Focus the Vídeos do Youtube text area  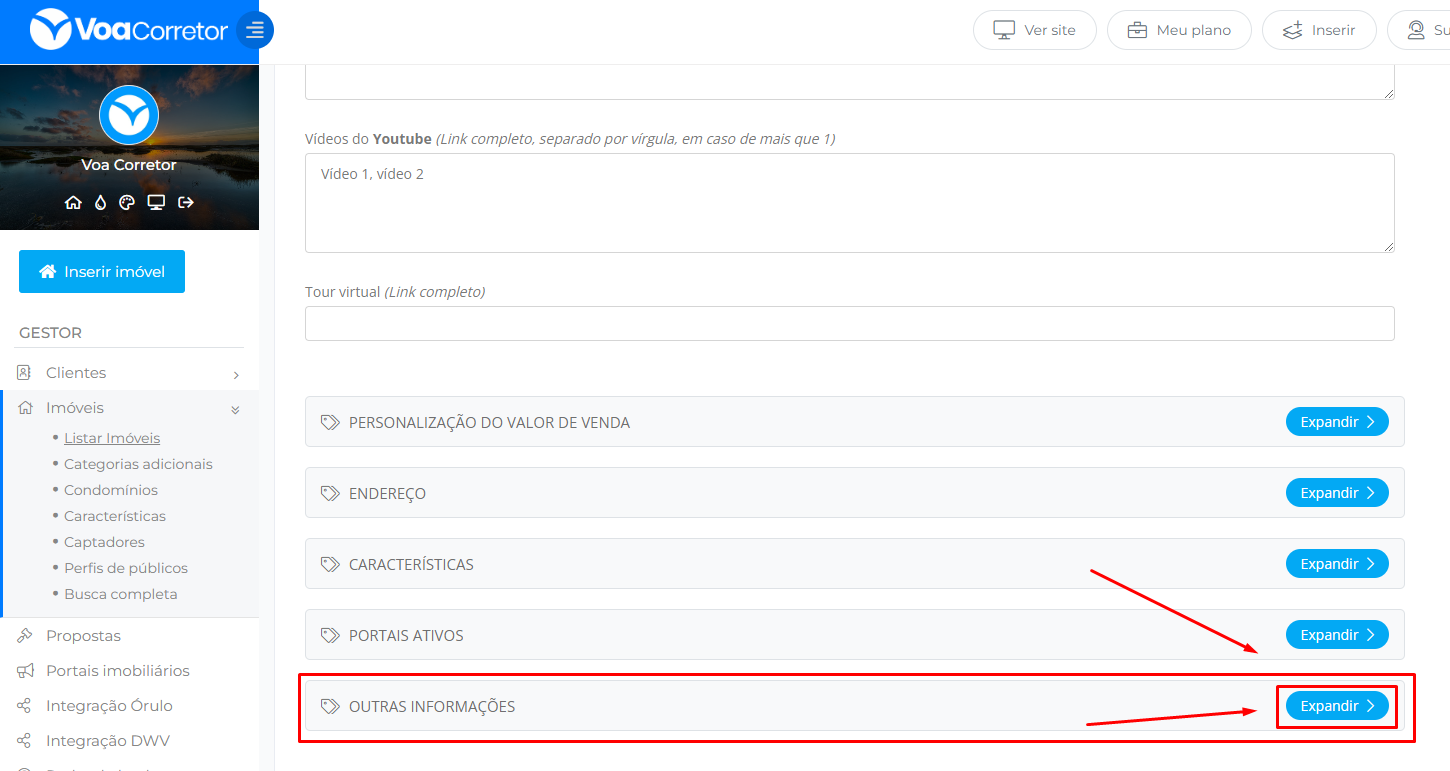[x=849, y=203]
